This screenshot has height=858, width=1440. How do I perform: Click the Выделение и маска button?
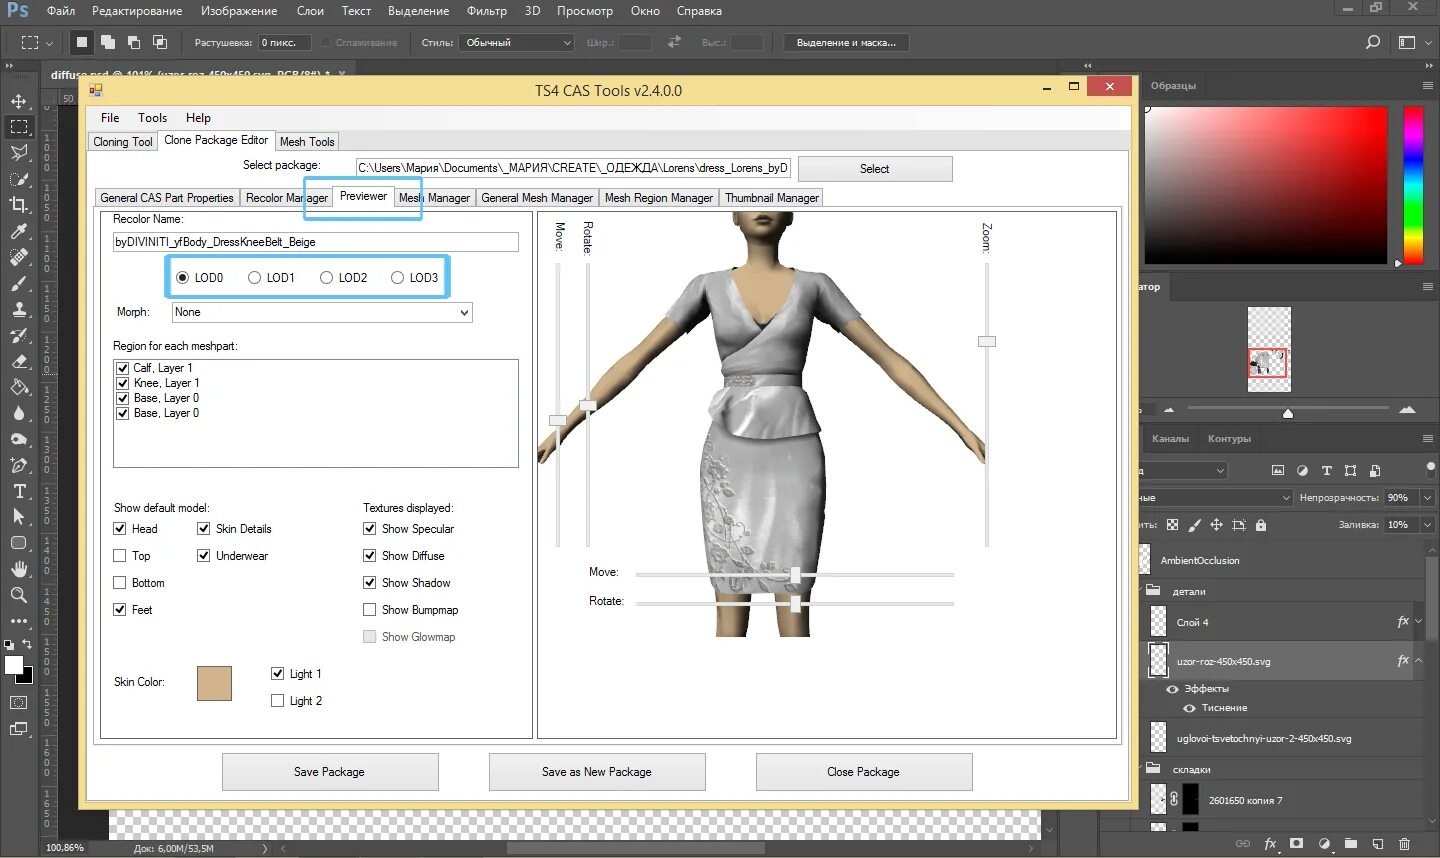click(846, 42)
